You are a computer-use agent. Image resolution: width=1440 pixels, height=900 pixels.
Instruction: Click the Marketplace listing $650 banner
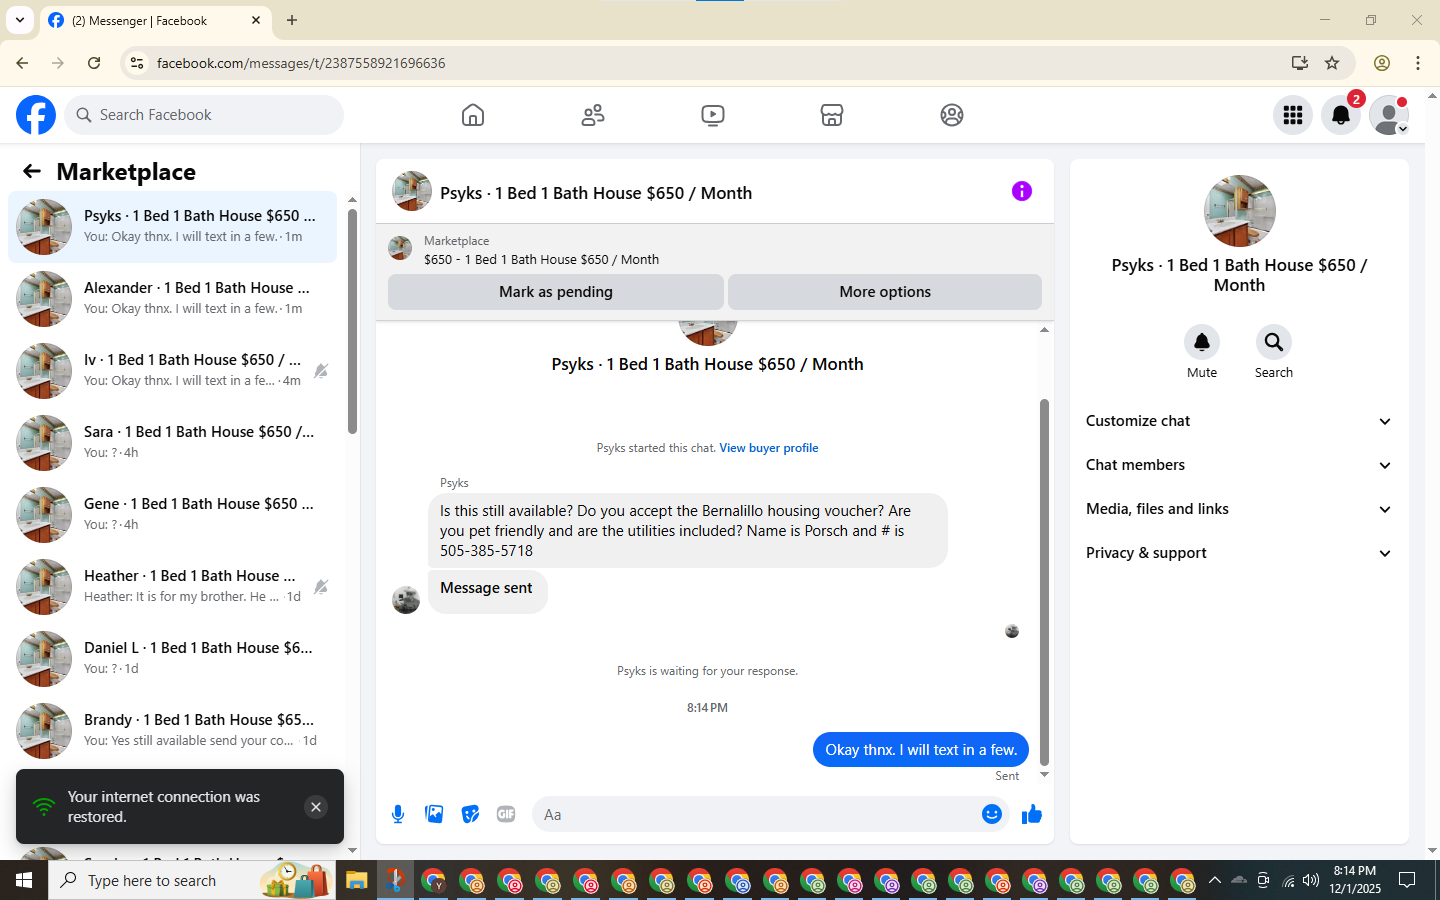[714, 249]
